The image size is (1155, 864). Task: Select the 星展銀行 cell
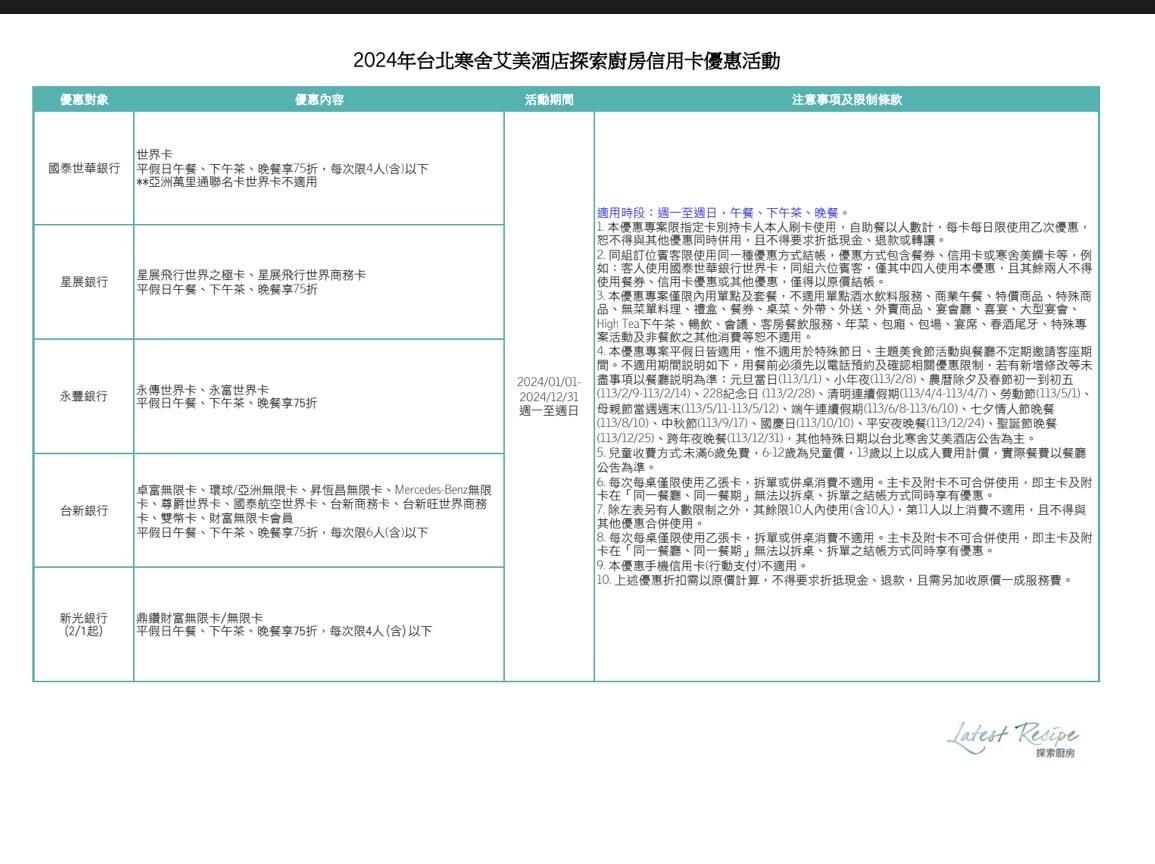pos(84,282)
